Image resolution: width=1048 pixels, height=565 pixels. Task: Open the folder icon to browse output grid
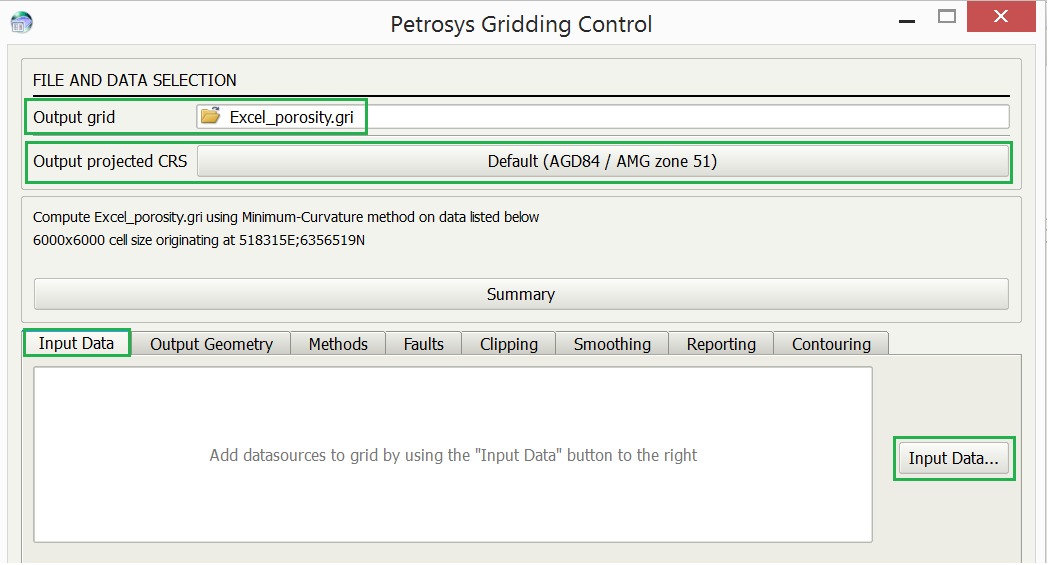point(210,117)
